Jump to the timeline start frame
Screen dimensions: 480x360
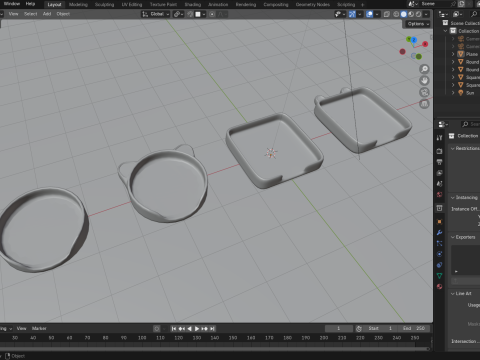pos(174,329)
